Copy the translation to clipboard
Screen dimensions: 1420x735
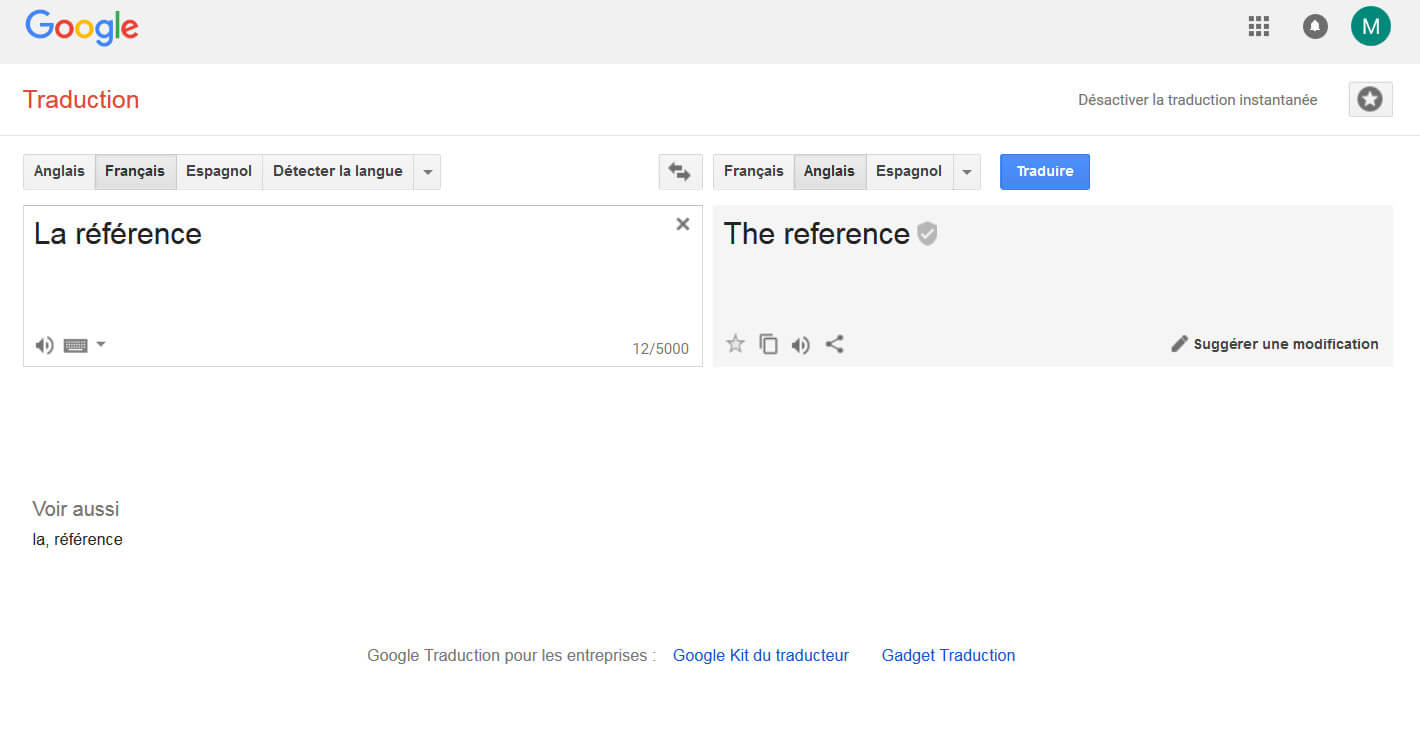point(768,344)
